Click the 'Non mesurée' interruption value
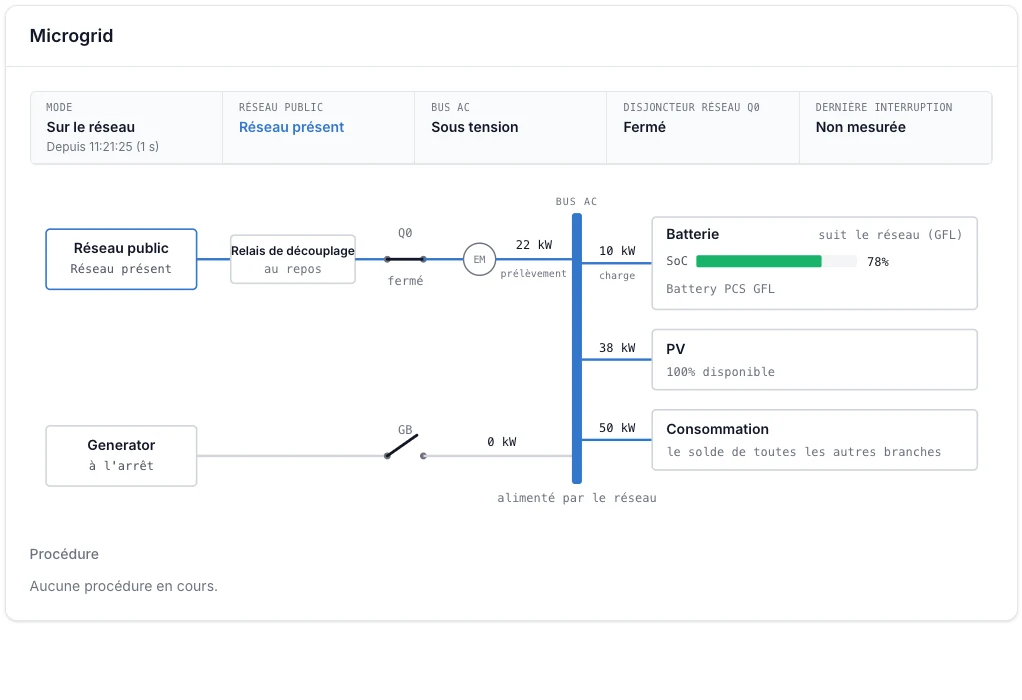1022x700 pixels. 860,127
